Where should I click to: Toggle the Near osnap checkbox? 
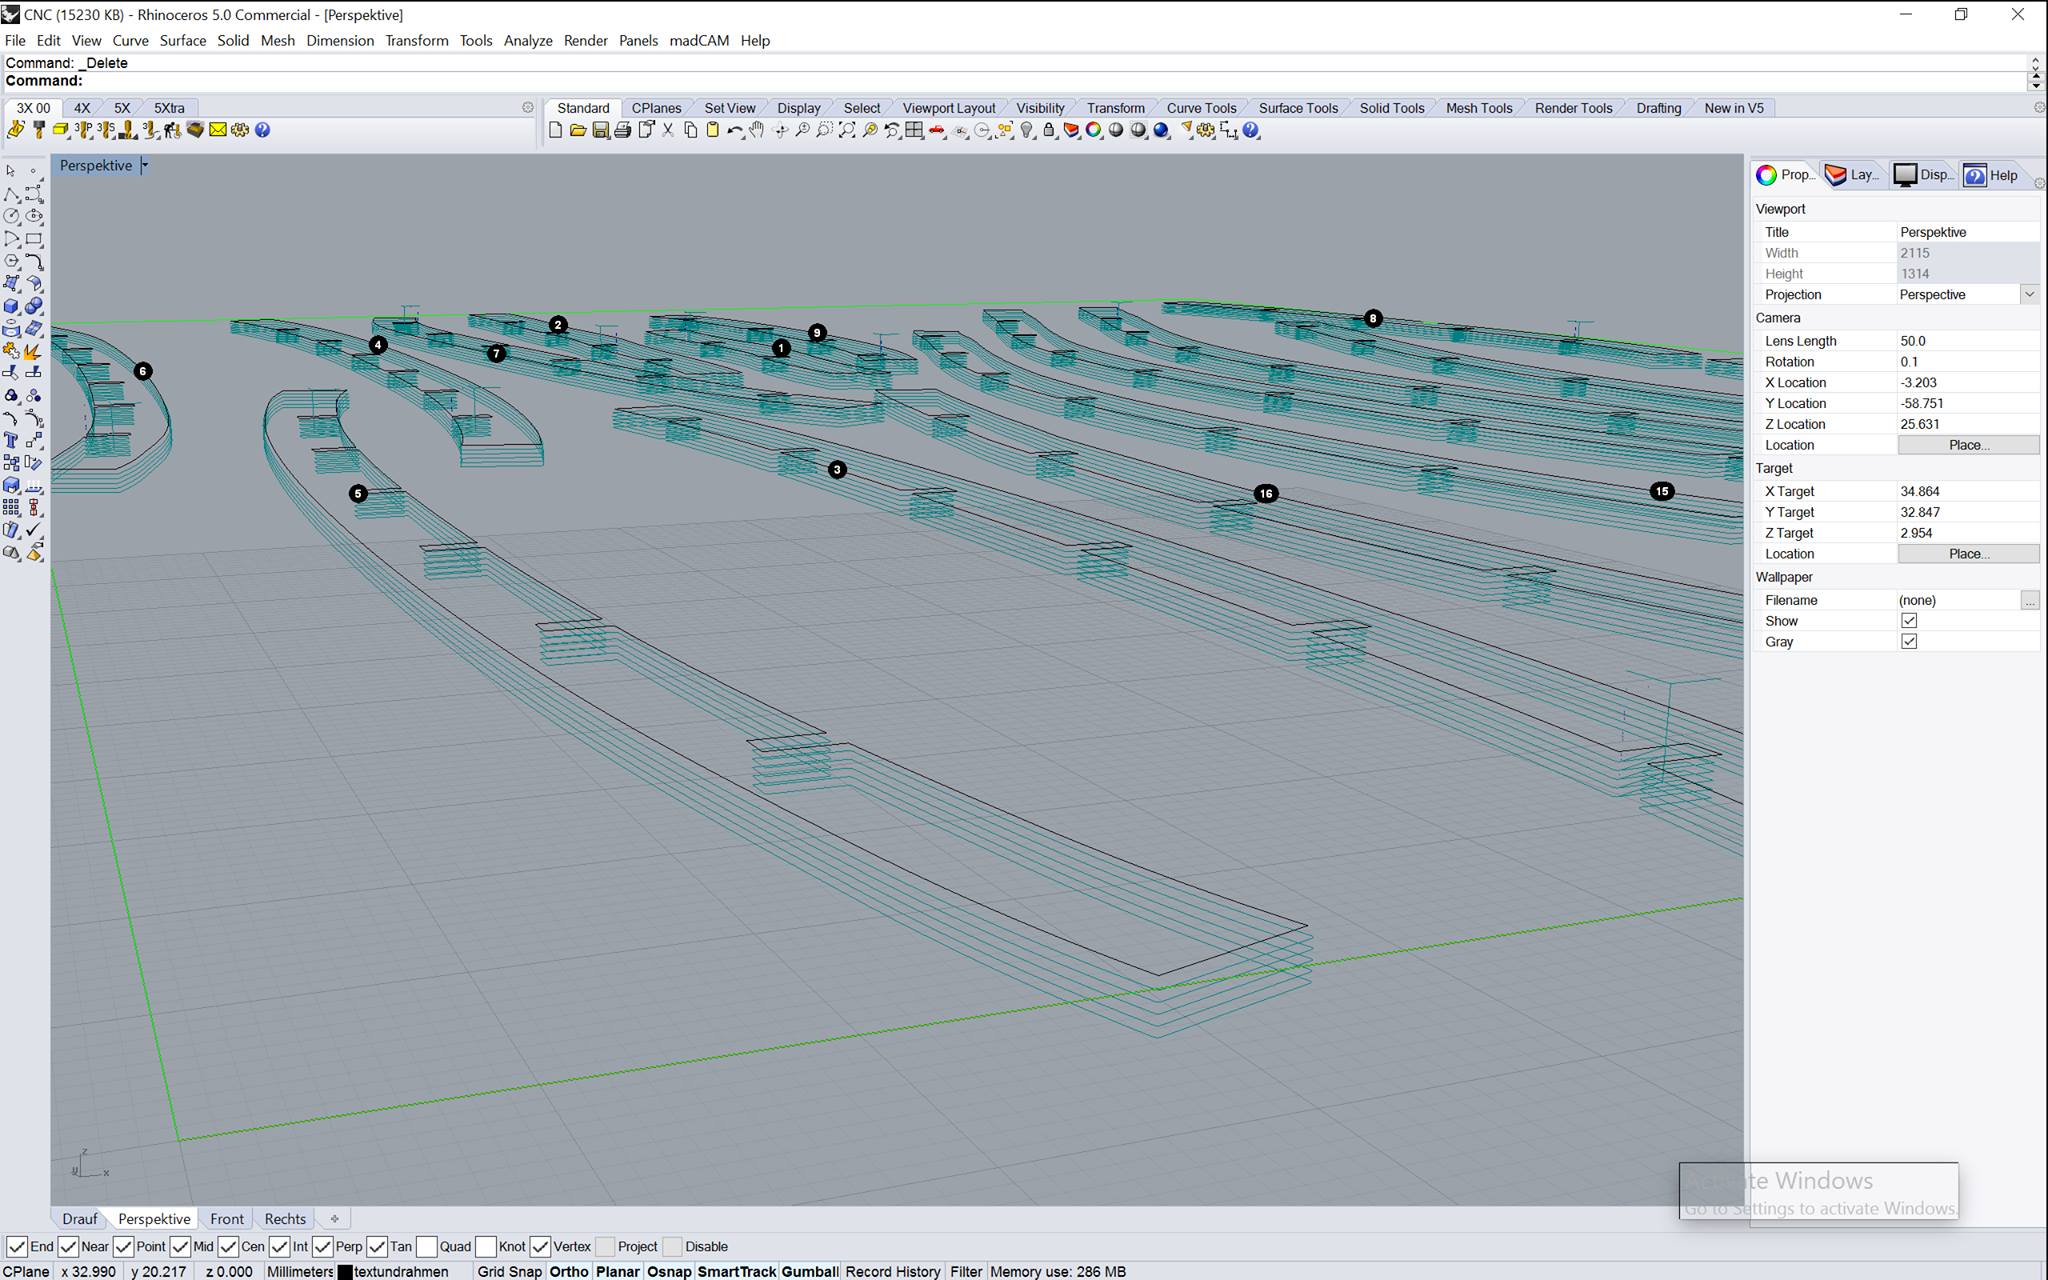(69, 1246)
